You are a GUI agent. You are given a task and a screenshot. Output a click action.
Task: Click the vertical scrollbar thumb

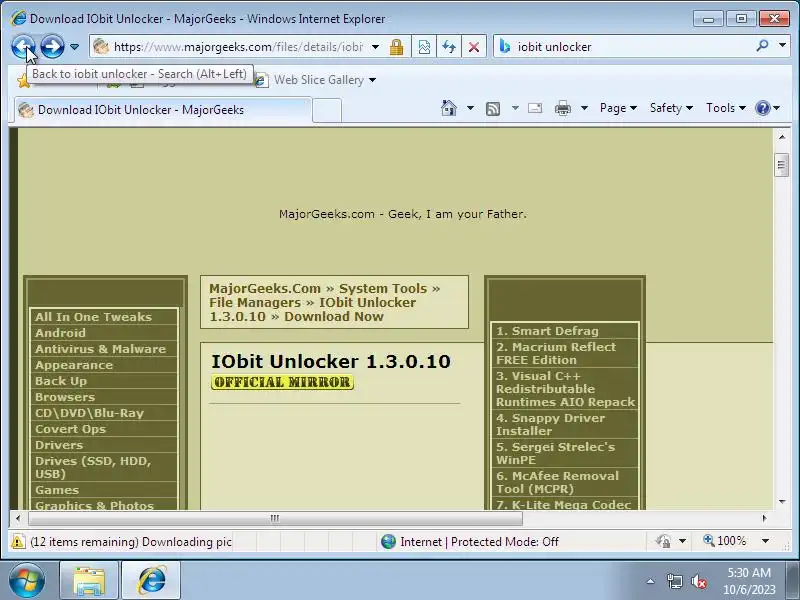point(782,164)
